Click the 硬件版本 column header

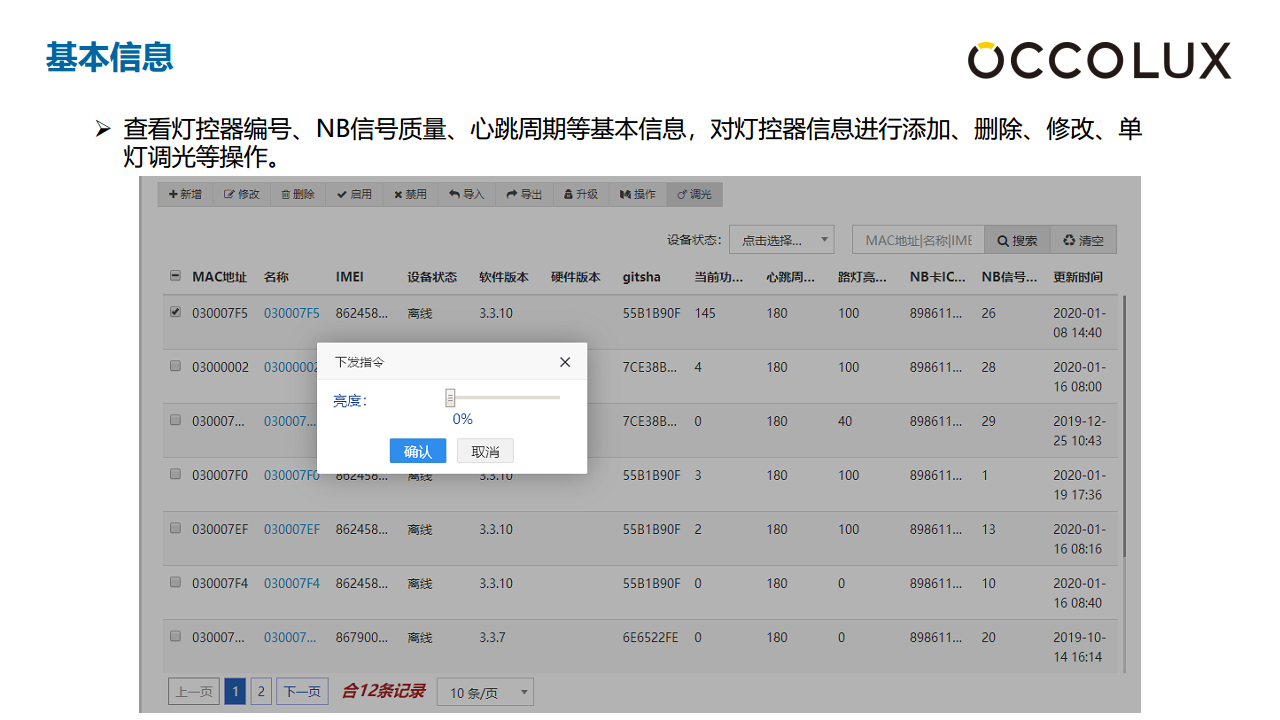click(576, 277)
